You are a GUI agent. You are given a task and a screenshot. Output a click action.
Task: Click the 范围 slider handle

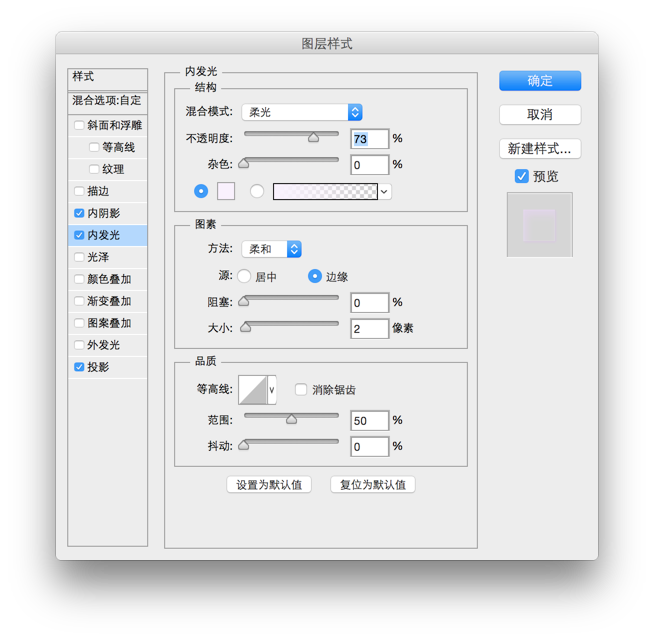click(292, 419)
